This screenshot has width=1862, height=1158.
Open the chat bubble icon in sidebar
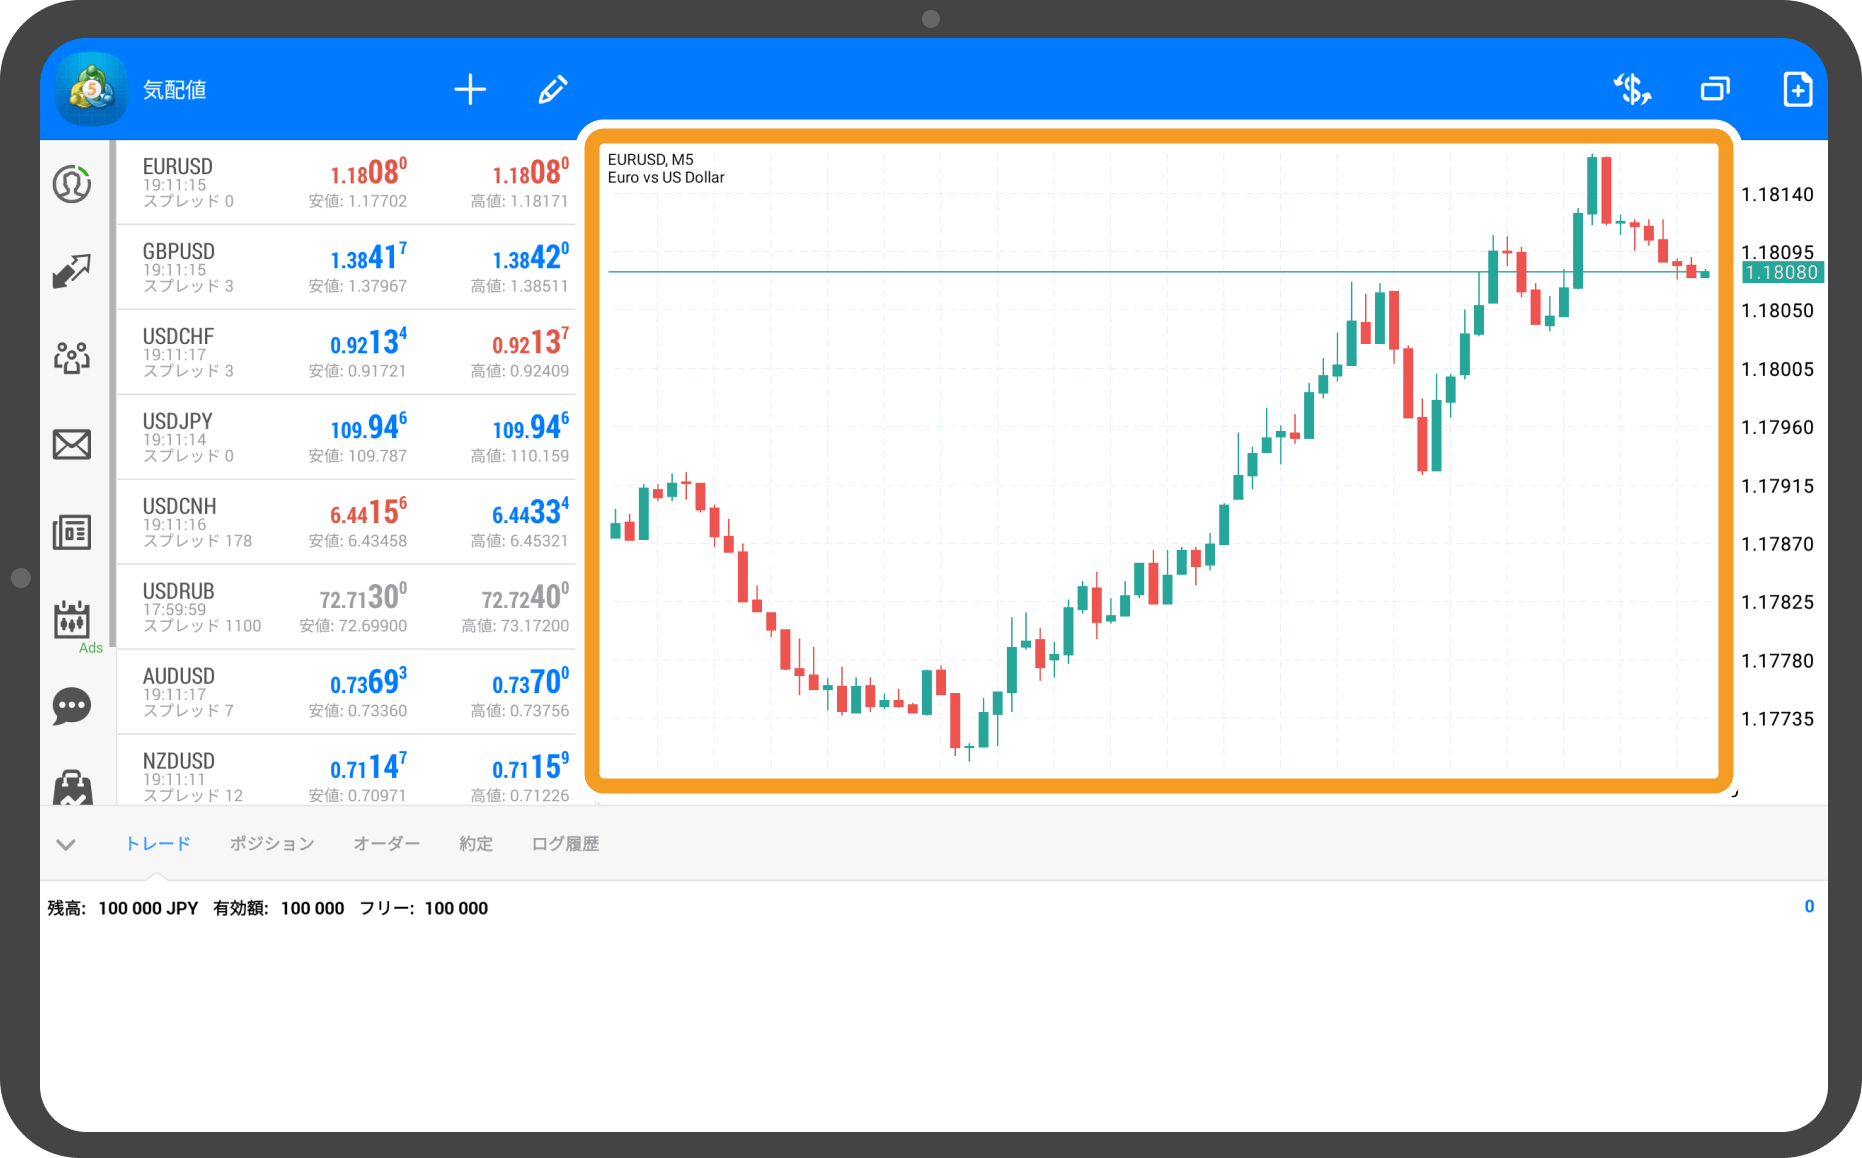point(72,706)
